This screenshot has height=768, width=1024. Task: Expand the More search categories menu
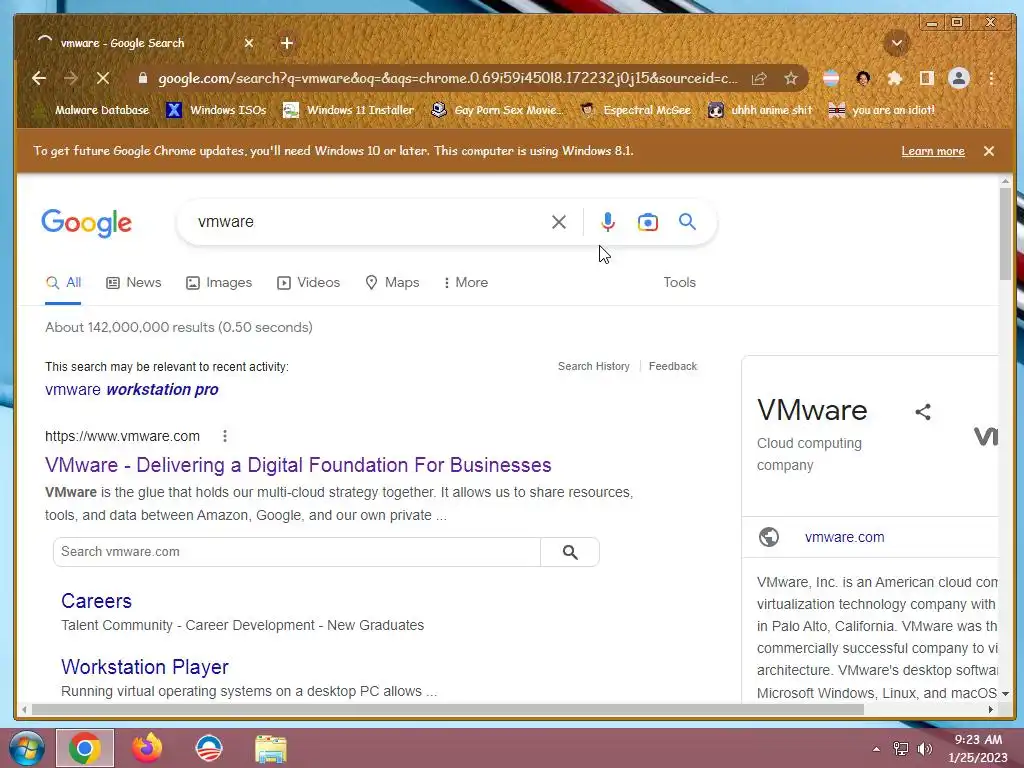tap(466, 283)
